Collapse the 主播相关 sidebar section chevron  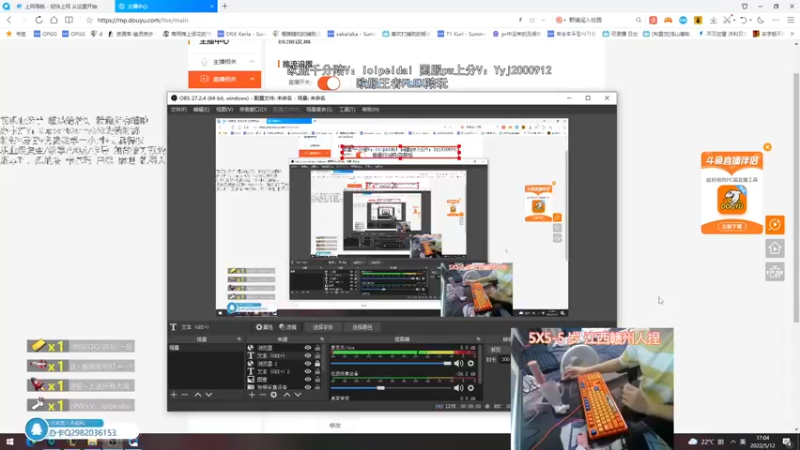tap(252, 62)
